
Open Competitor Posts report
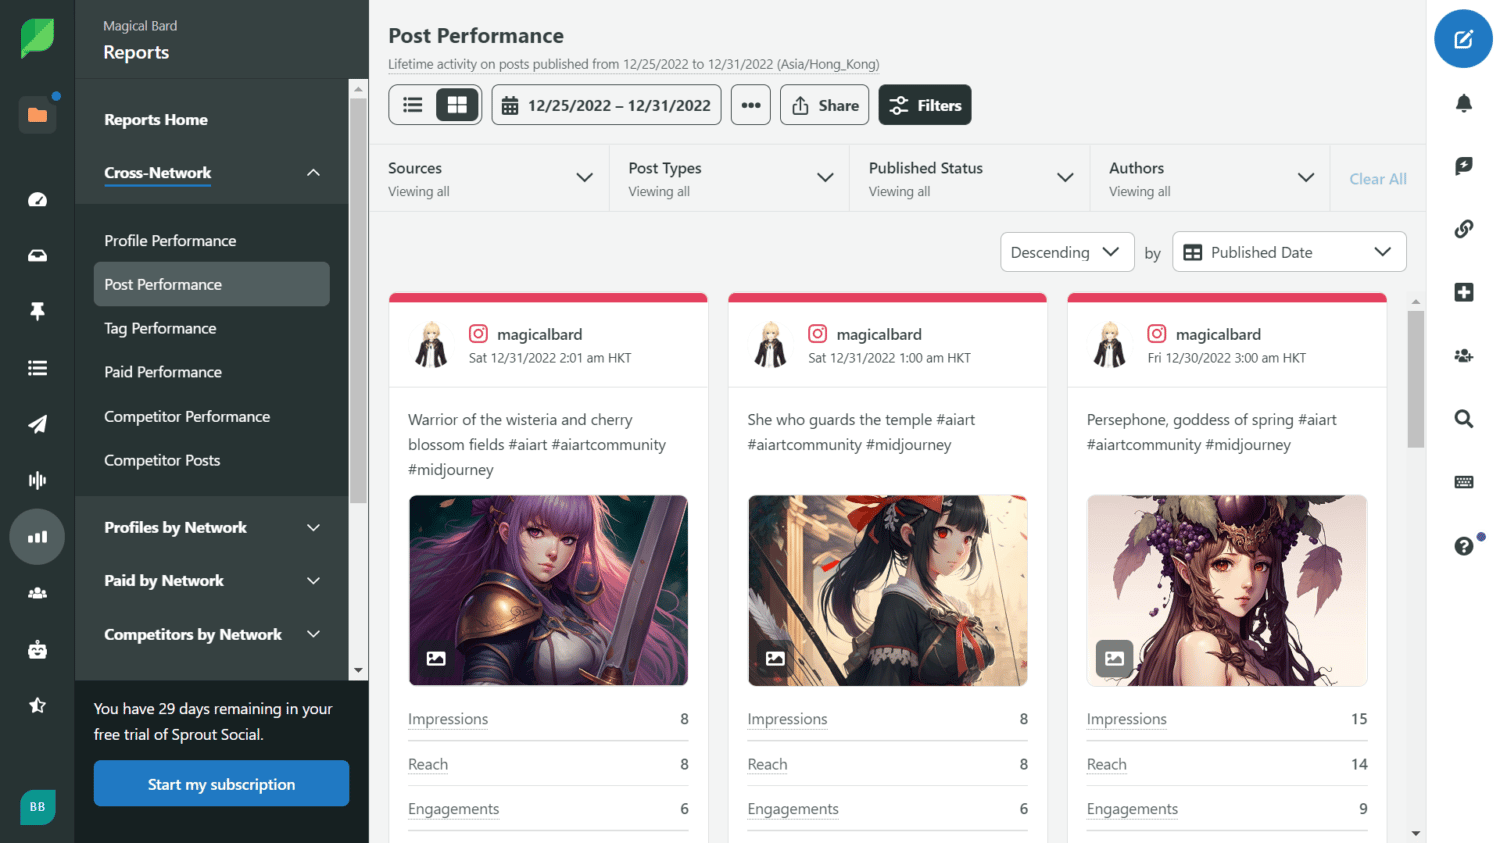pyautogui.click(x=162, y=460)
